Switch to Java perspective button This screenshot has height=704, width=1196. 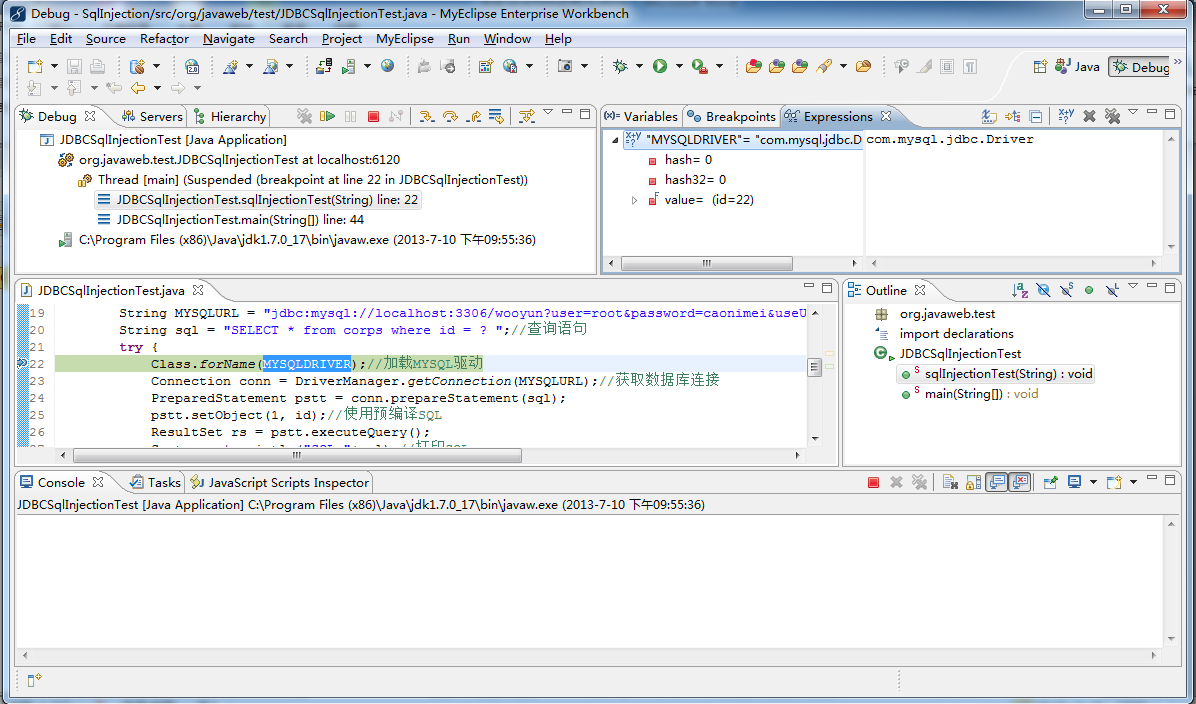pos(1077,66)
